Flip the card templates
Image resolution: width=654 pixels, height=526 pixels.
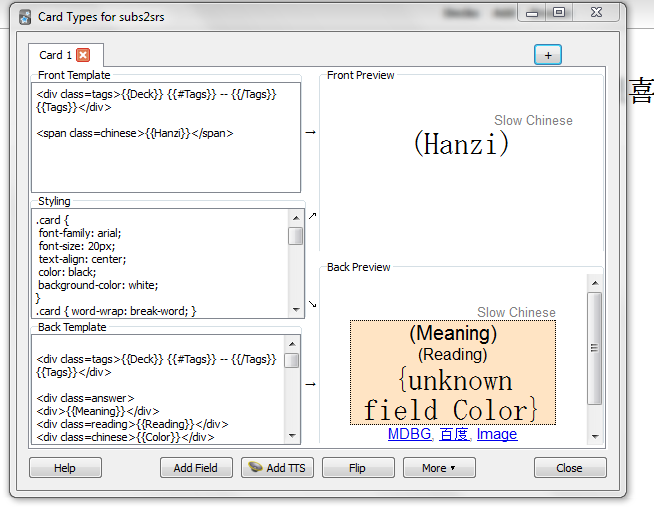[x=357, y=468]
